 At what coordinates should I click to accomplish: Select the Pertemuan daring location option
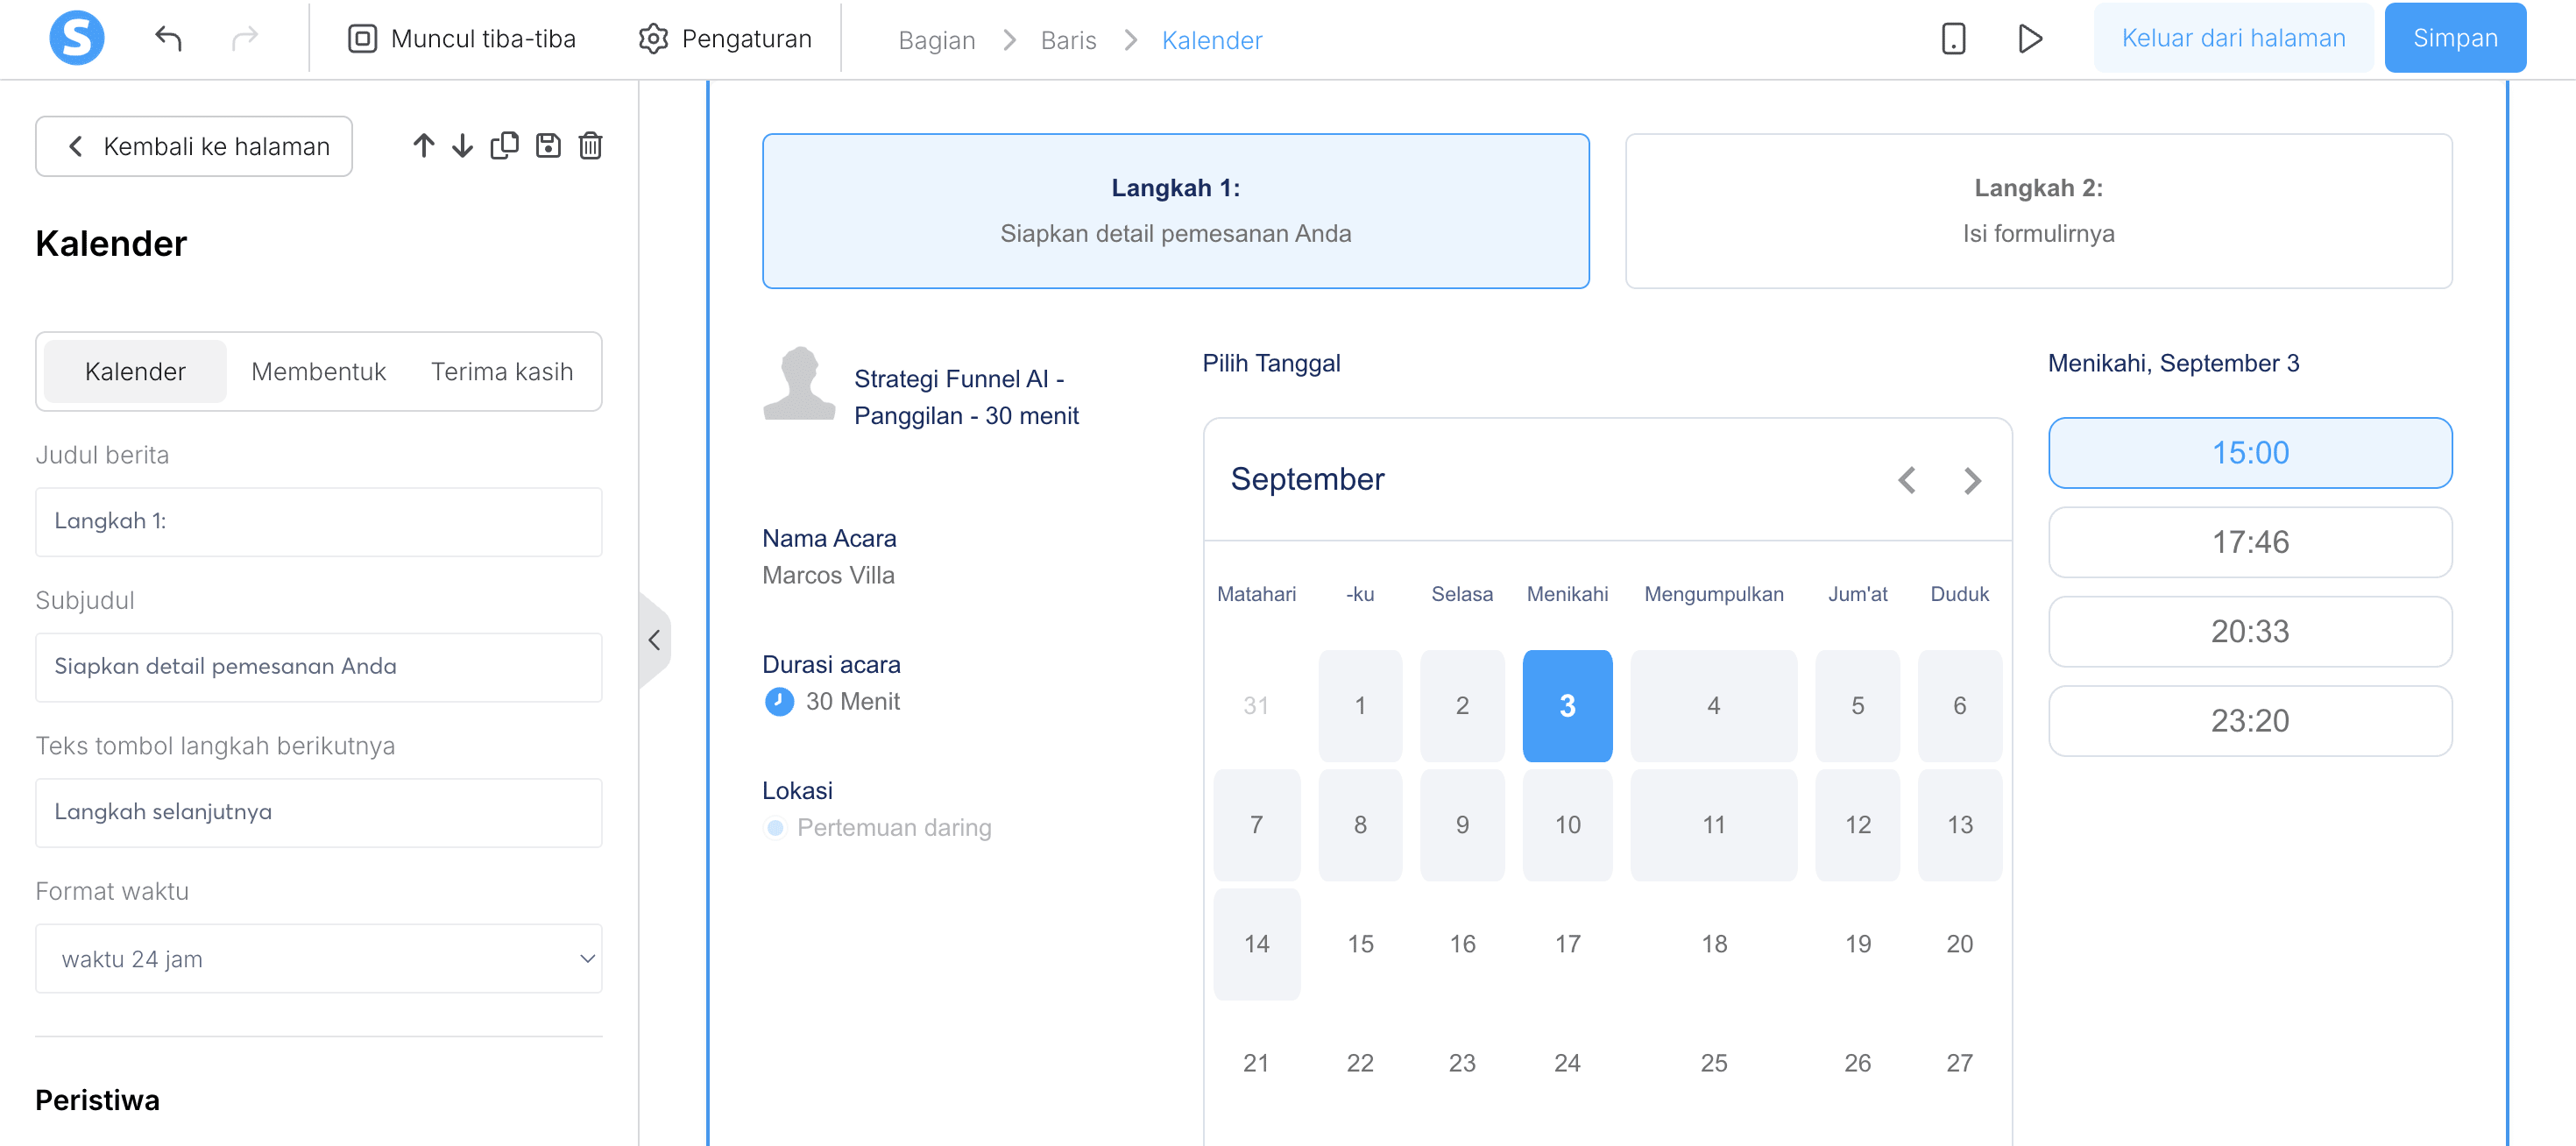pos(776,828)
